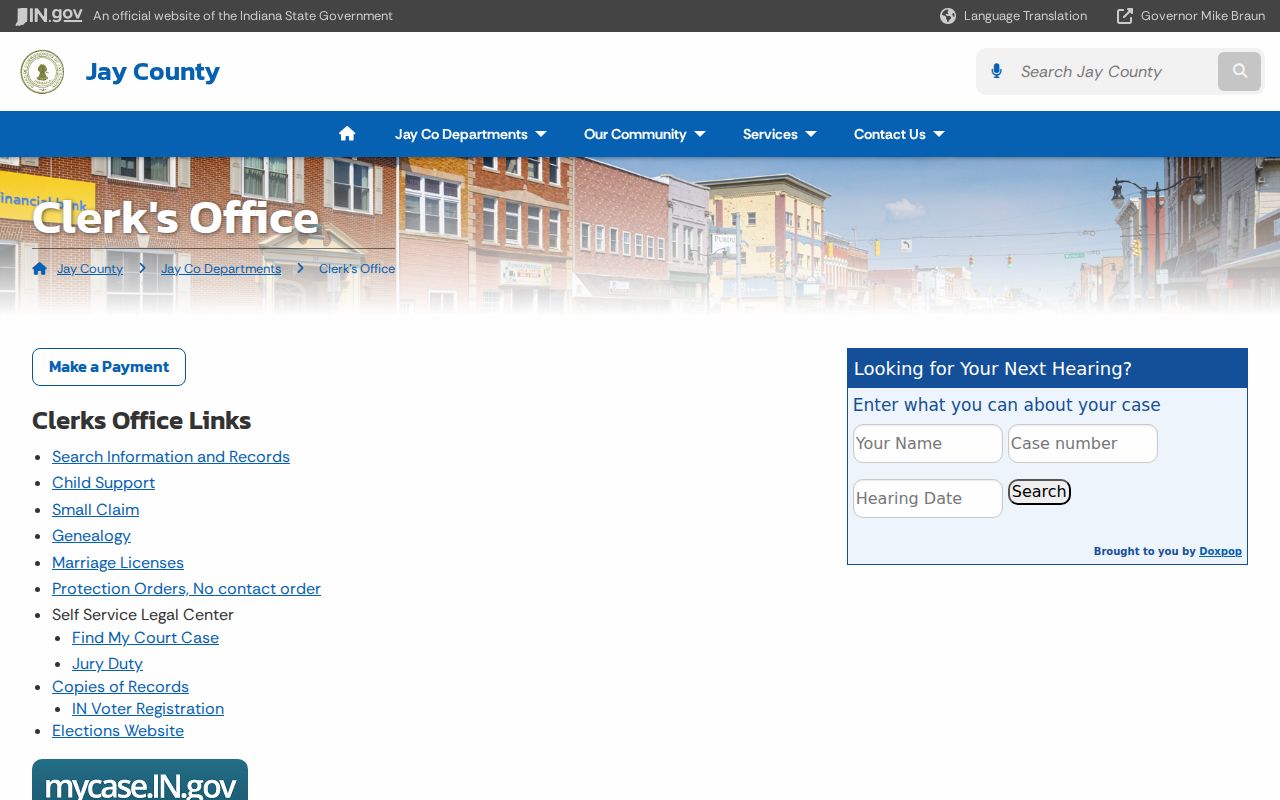Focus the Hearing Date input field
Image resolution: width=1280 pixels, height=800 pixels.
click(928, 499)
